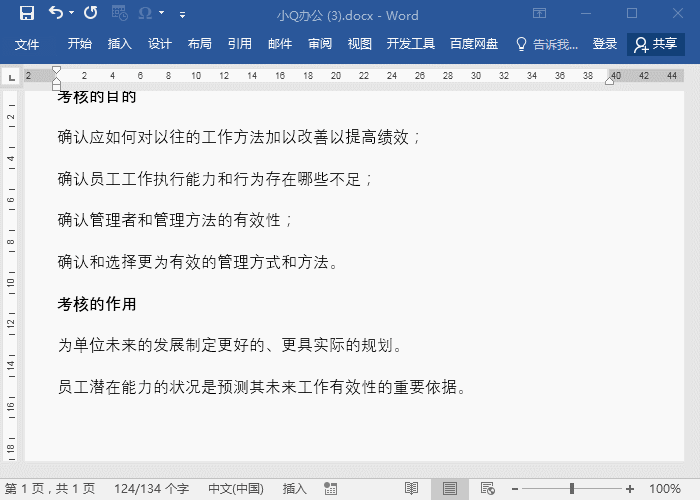Click the 登录 sign-in link

point(605,44)
